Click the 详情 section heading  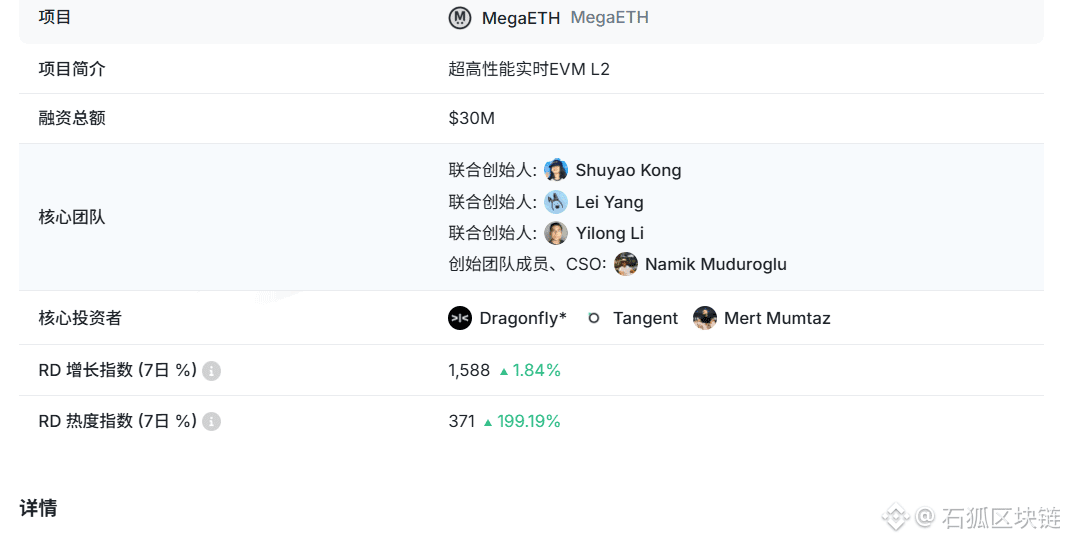[x=38, y=508]
